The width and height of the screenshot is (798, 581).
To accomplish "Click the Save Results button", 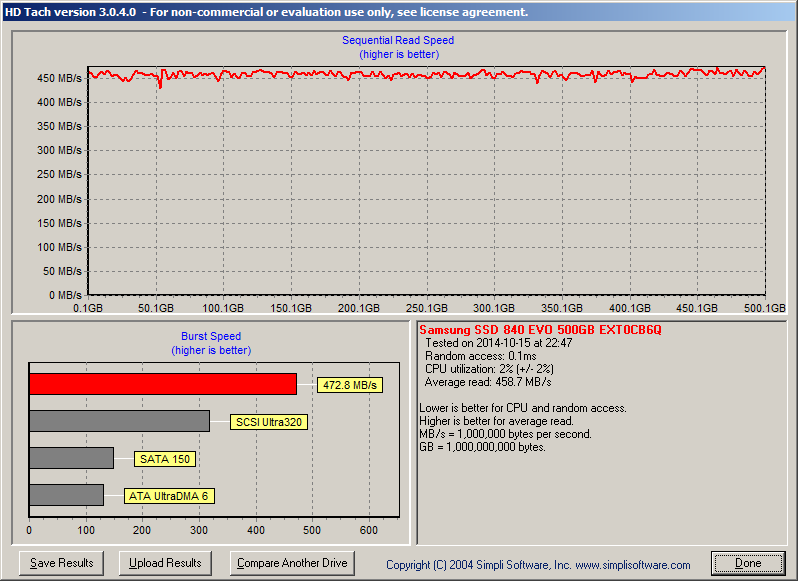I will point(62,563).
